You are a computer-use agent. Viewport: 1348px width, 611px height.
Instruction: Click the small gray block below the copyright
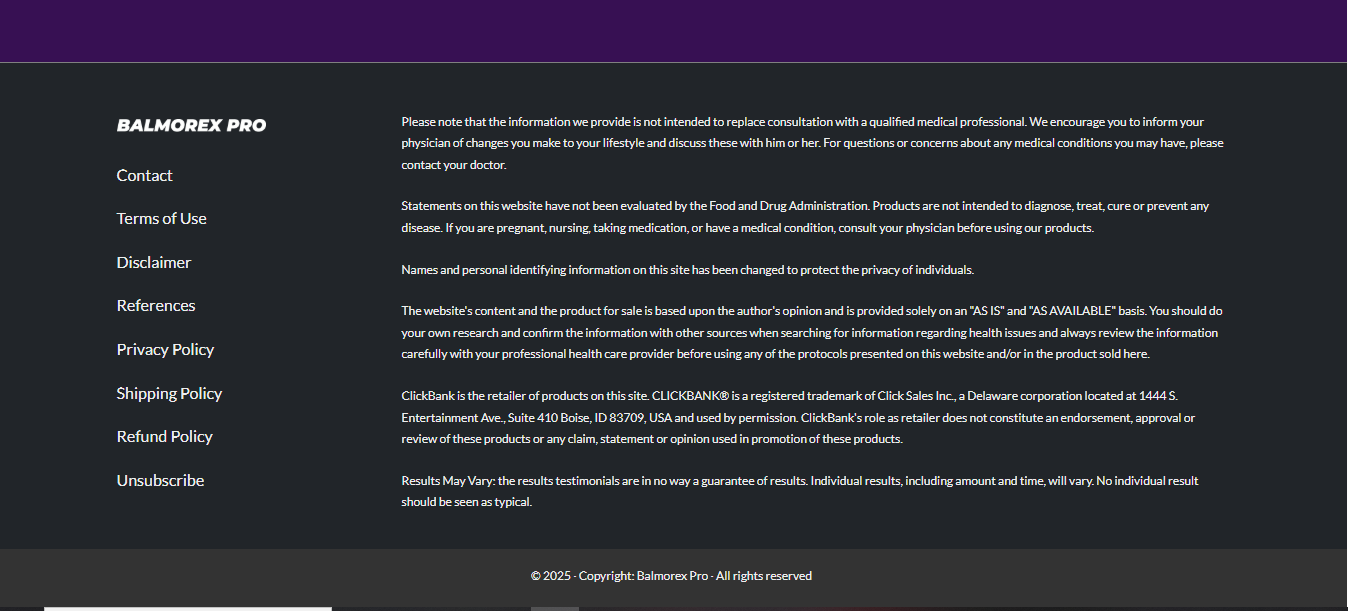coord(554,608)
